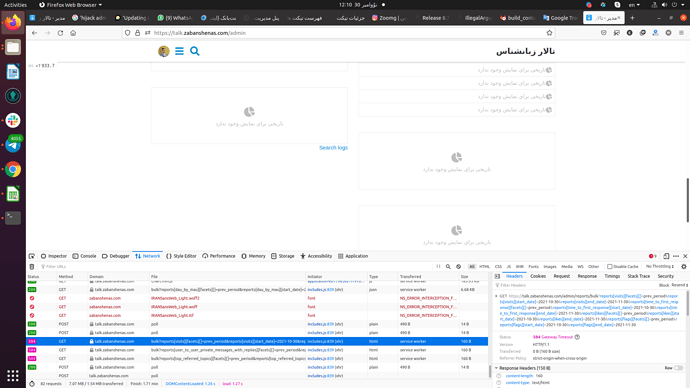Open DevTools more options menu
This screenshot has height=388, width=690.
click(676, 256)
